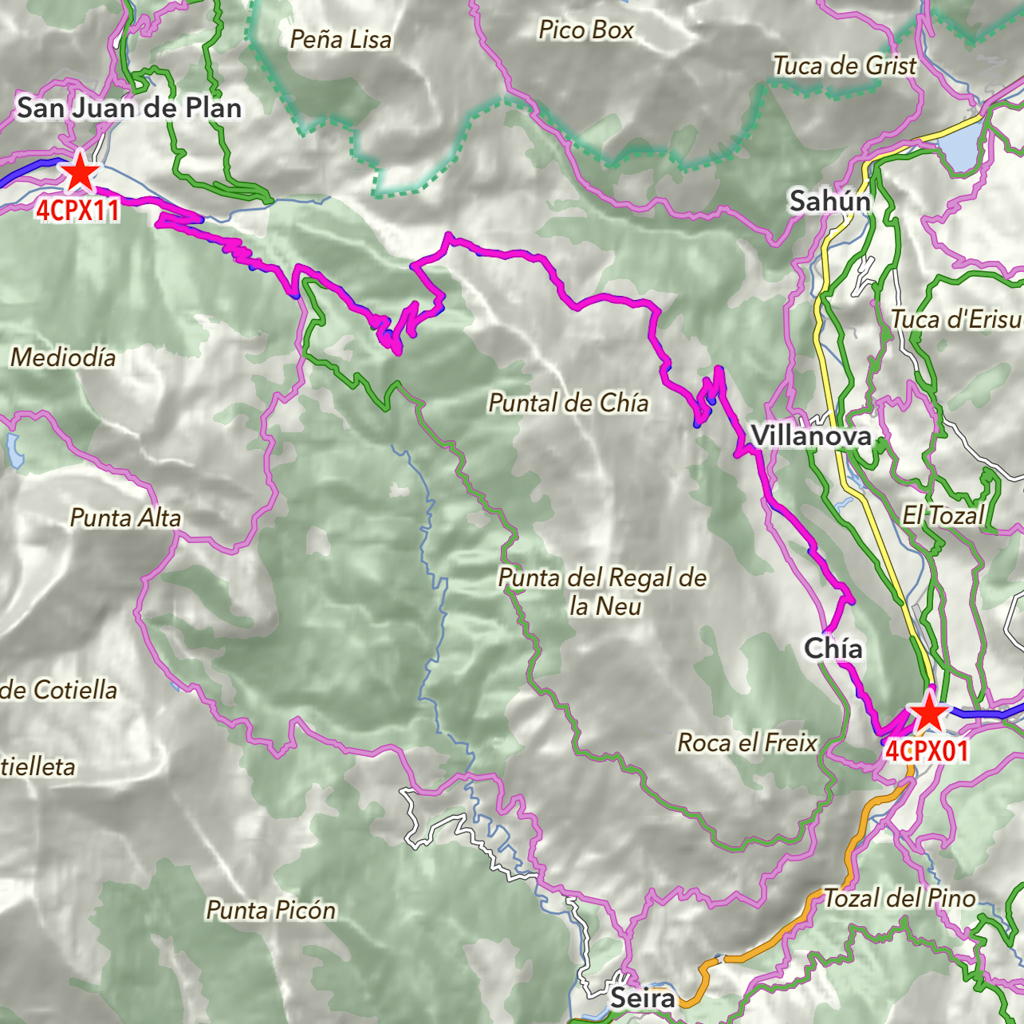Select the Tozal del Pino label
Screen dimensions: 1024x1024
coord(899,899)
